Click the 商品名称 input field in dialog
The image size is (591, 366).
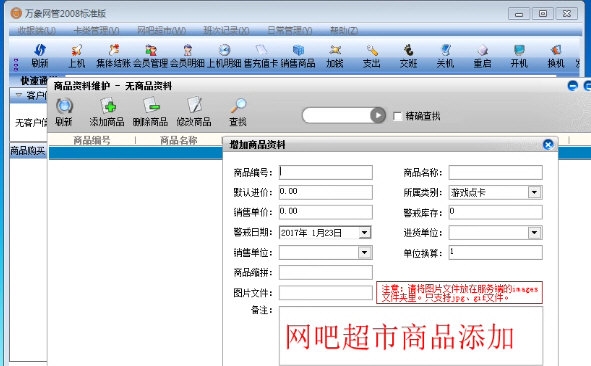click(x=495, y=172)
